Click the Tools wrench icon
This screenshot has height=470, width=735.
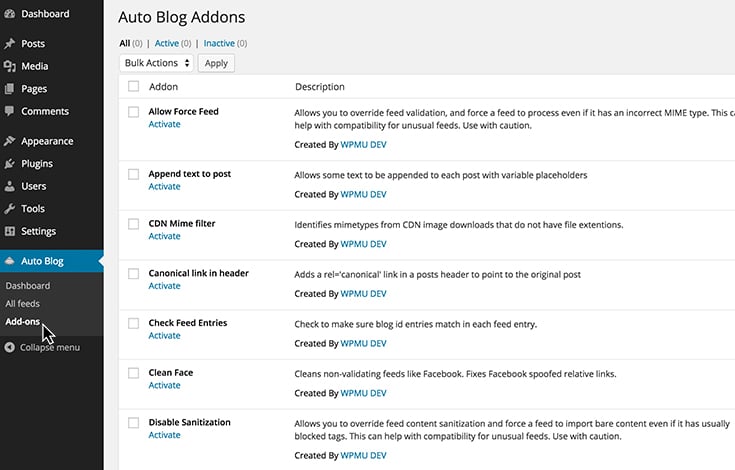click(x=10, y=209)
